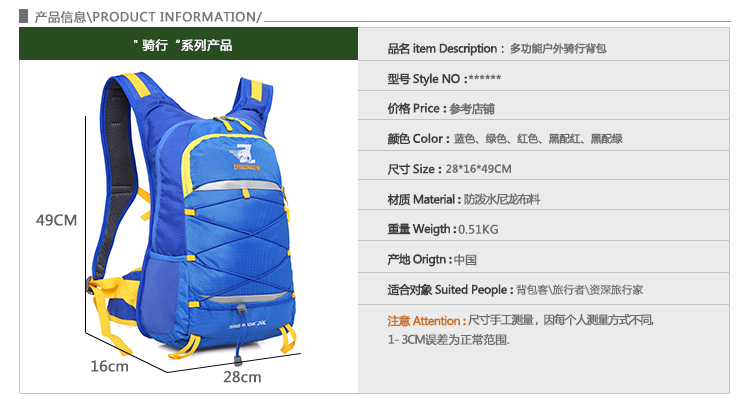Image resolution: width=750 pixels, height=403 pixels.
Task: Click the 49CM height dimension label
Action: (x=56, y=220)
